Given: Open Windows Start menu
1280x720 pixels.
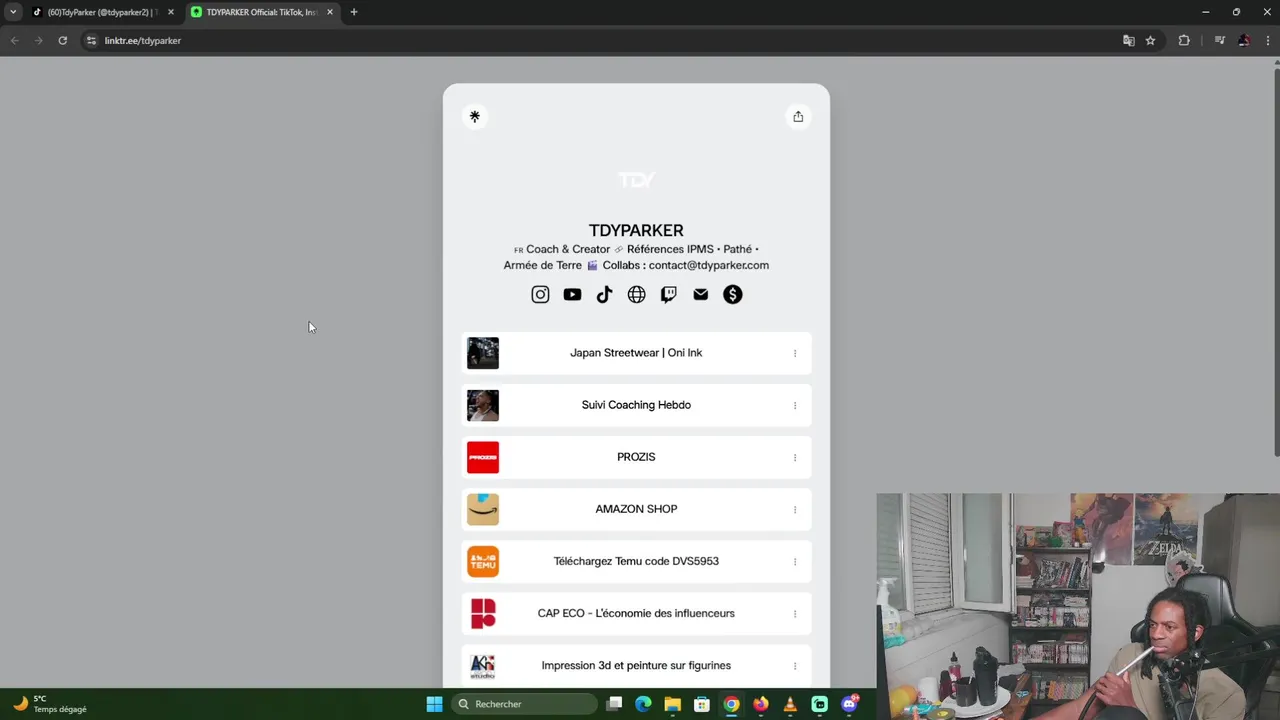Looking at the screenshot, I should 434,704.
